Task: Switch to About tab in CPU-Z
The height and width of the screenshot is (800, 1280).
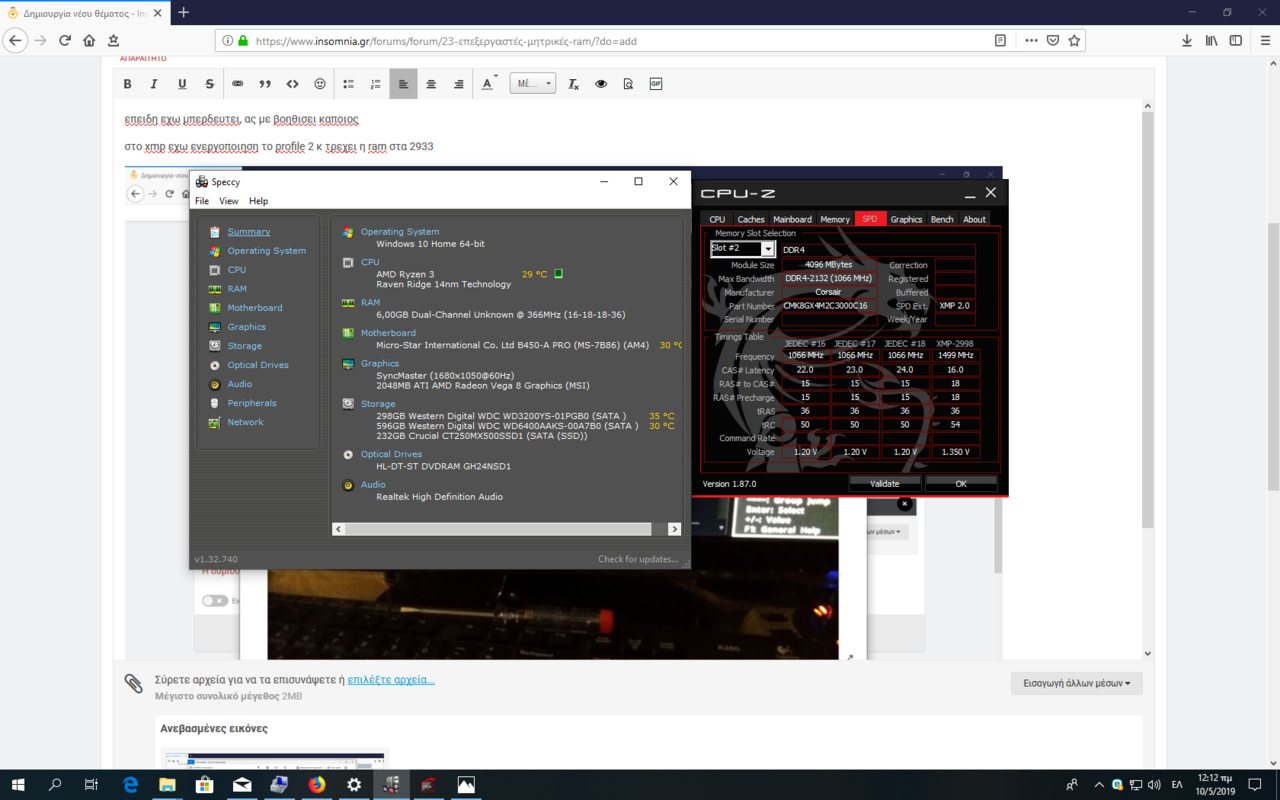Action: click(974, 219)
